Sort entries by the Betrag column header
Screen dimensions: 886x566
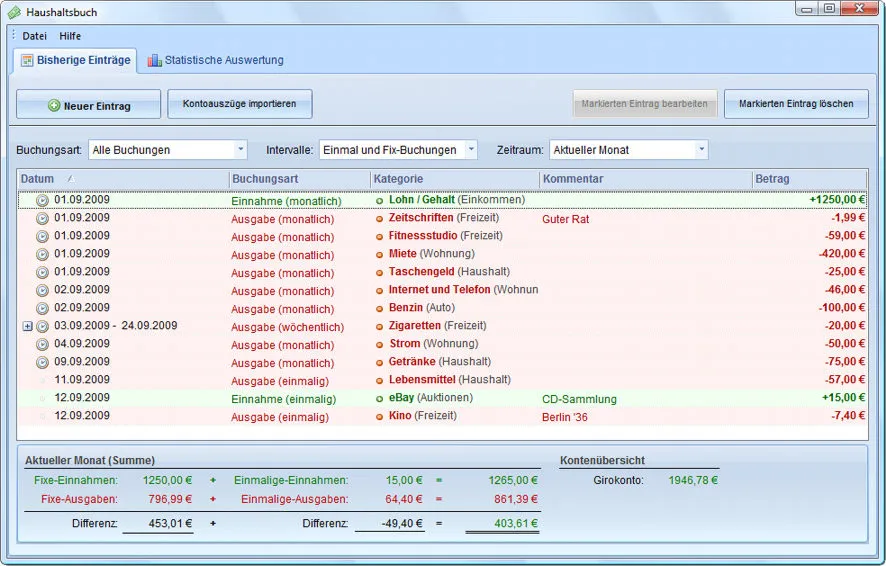808,179
